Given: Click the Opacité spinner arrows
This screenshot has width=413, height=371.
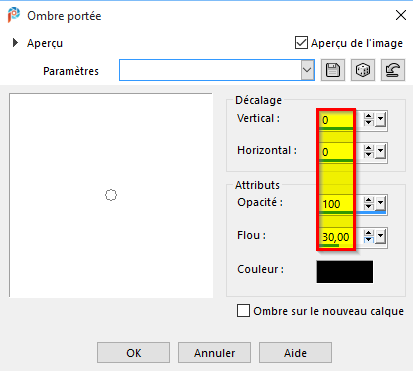Looking at the screenshot, I should pos(369,203).
